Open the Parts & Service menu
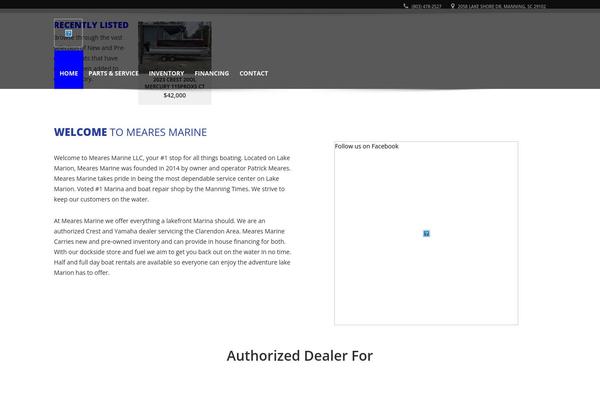600x400 pixels. coord(113,73)
